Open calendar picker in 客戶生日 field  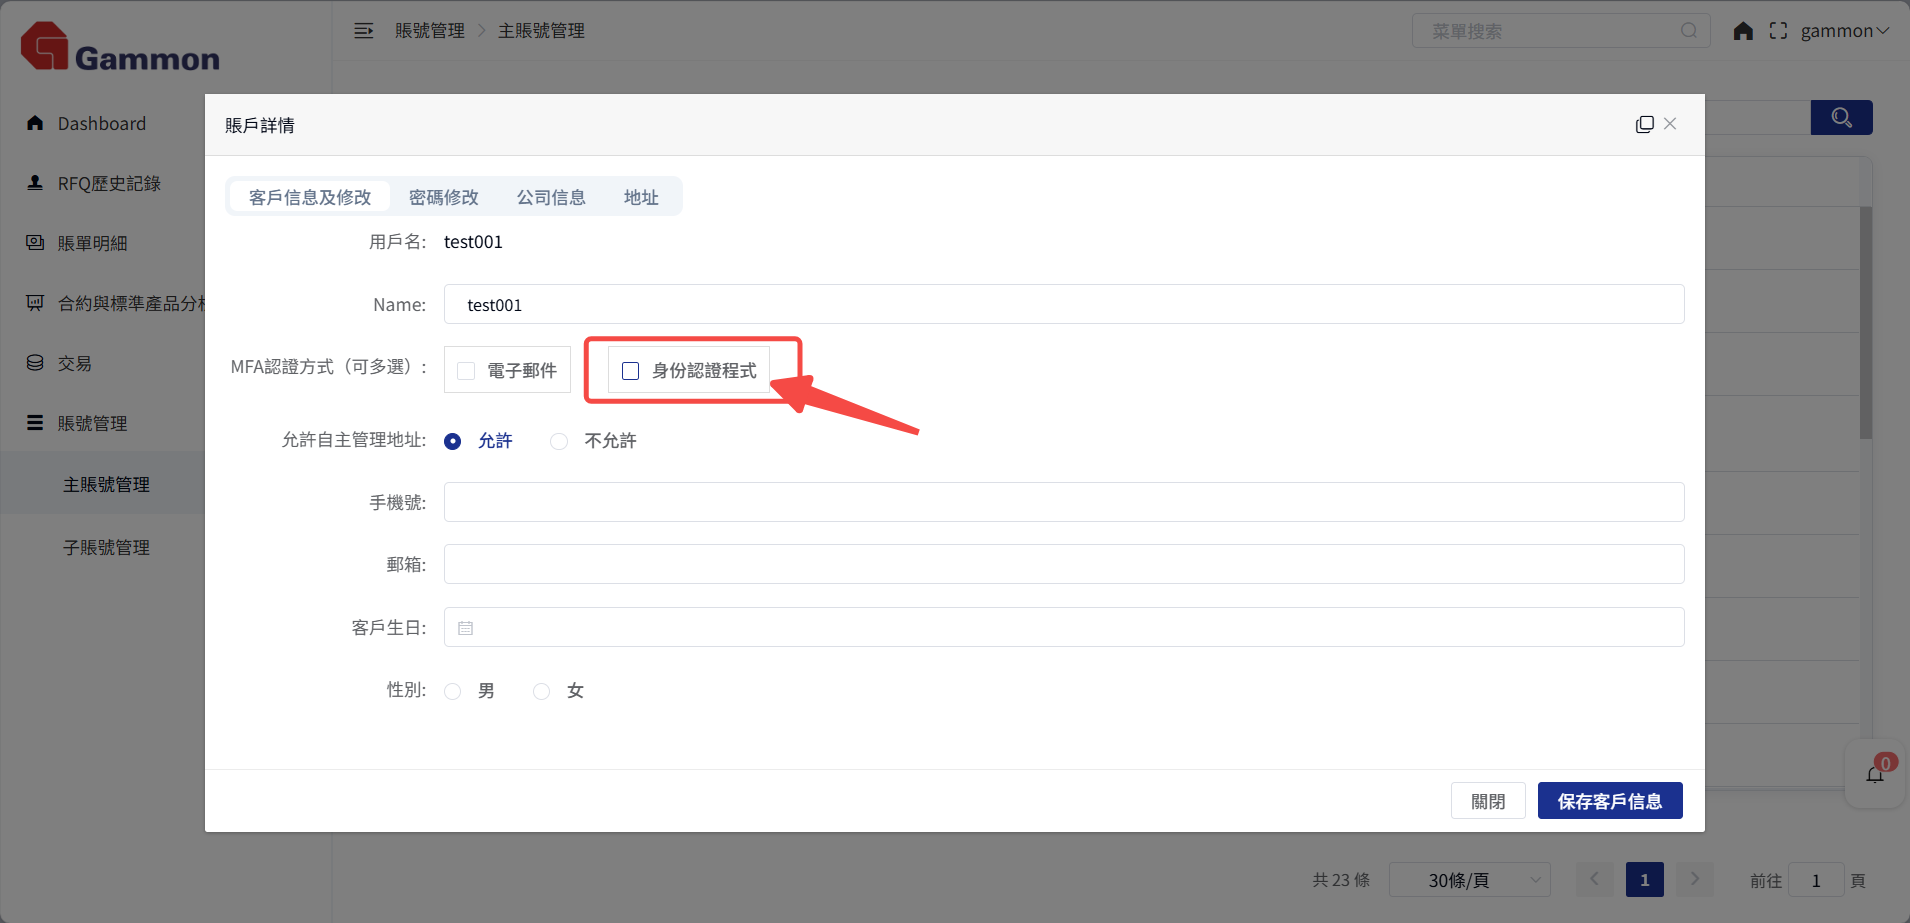tap(466, 628)
